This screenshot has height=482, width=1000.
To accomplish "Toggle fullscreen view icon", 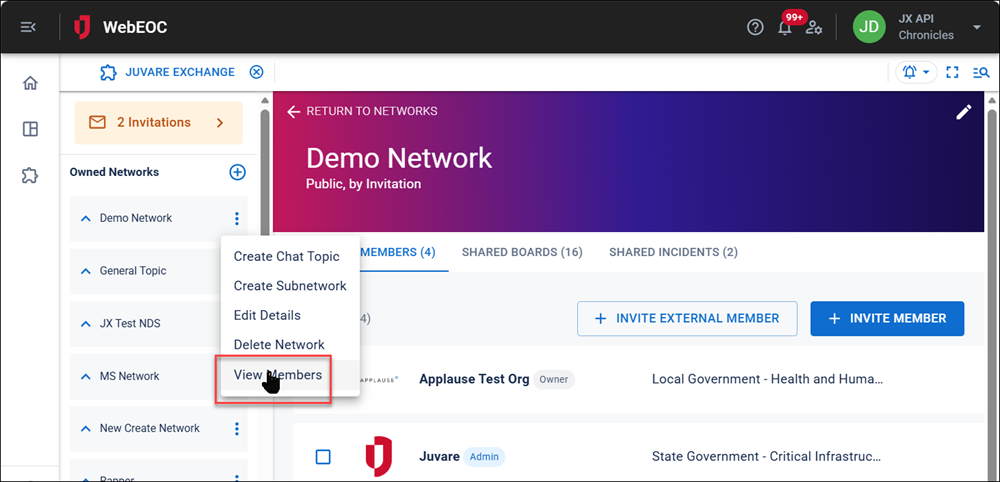I will [952, 72].
